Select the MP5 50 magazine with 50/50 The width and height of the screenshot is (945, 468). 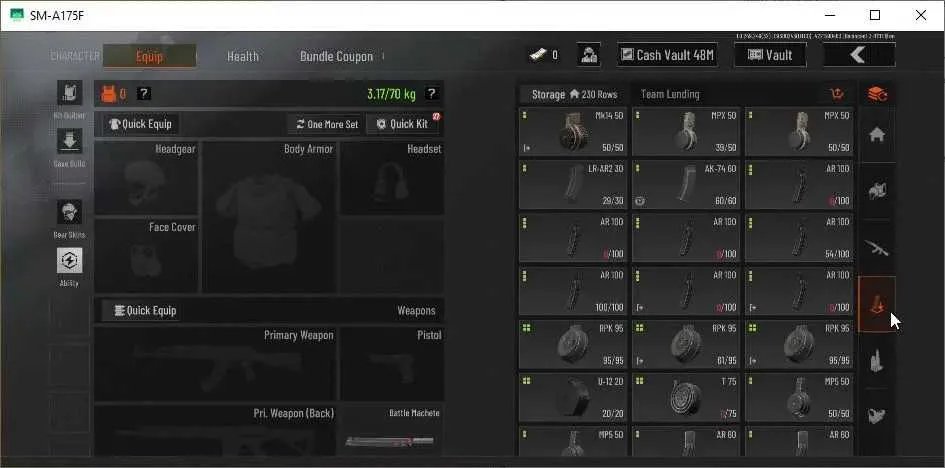tap(799, 397)
